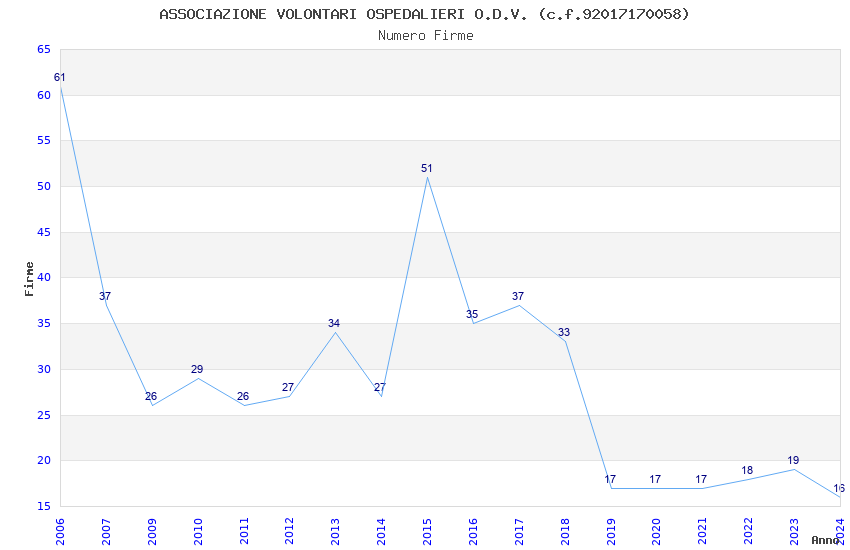
Task: Select the year 2013 on x-axis
Action: tap(335, 532)
